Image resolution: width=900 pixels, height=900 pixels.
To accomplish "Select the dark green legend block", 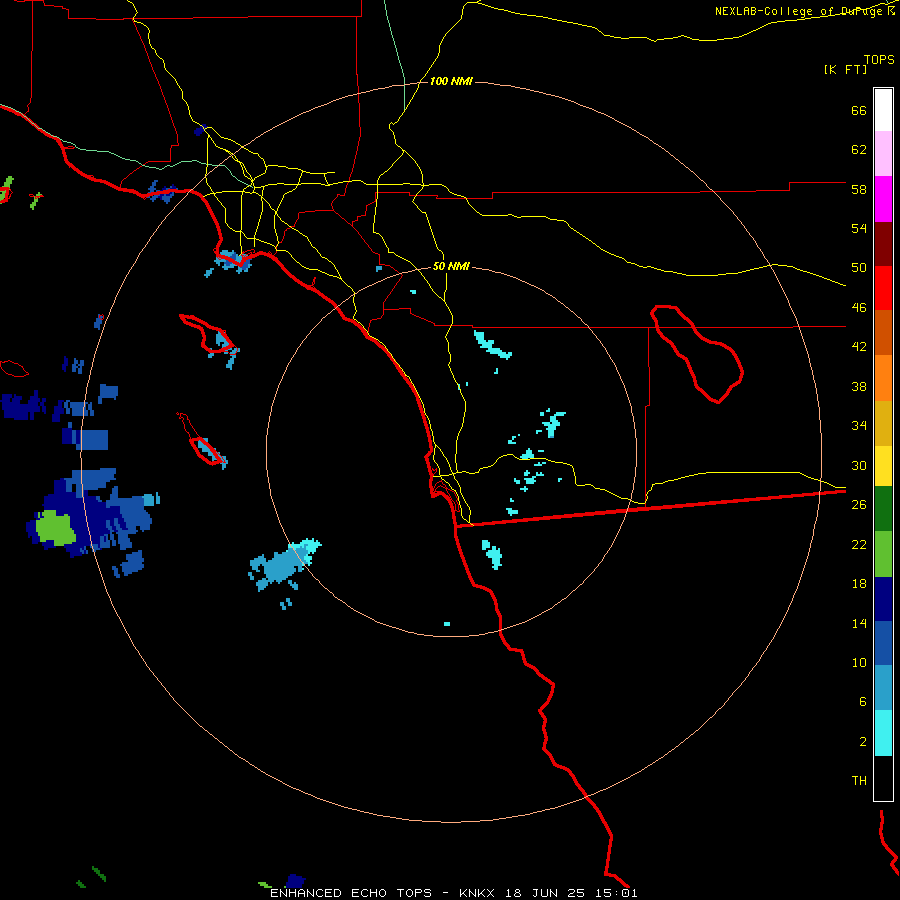I will [883, 509].
